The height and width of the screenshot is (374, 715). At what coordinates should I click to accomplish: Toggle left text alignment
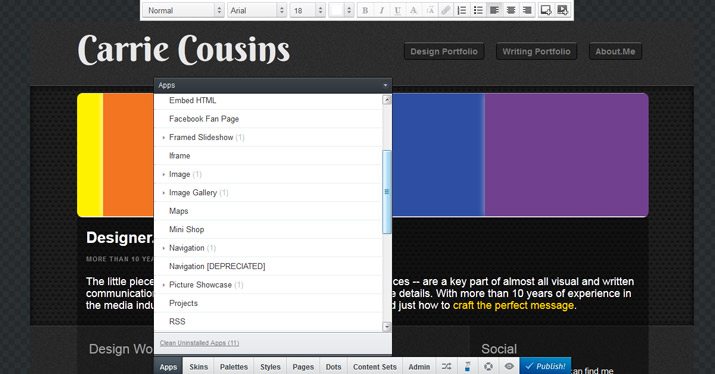tap(494, 10)
